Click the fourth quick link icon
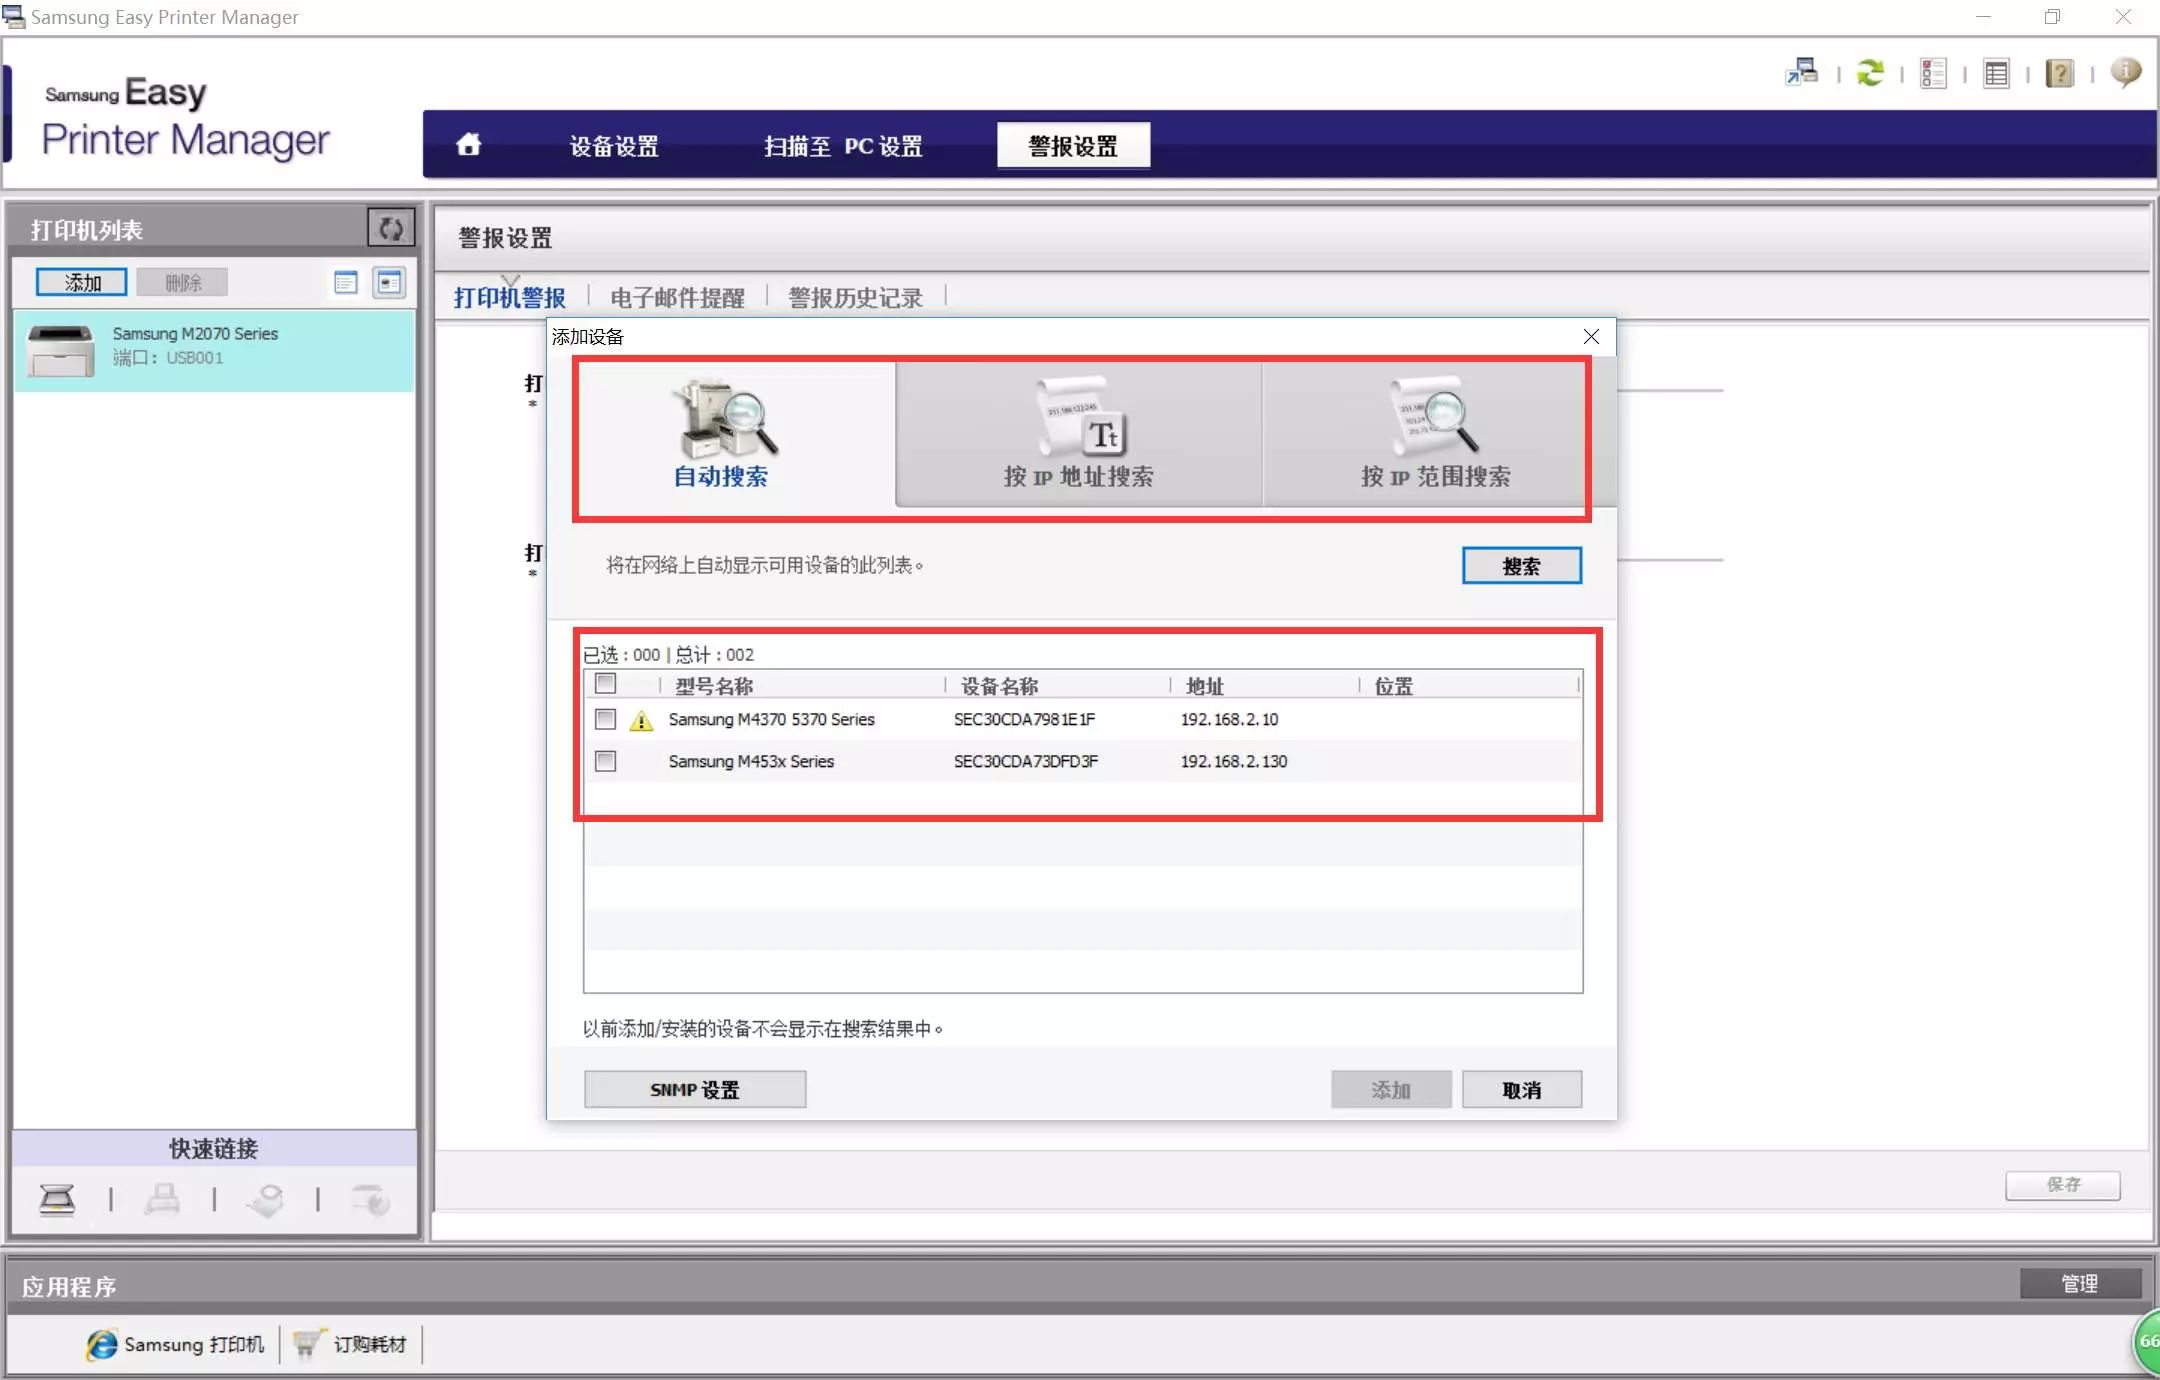 [x=371, y=1199]
